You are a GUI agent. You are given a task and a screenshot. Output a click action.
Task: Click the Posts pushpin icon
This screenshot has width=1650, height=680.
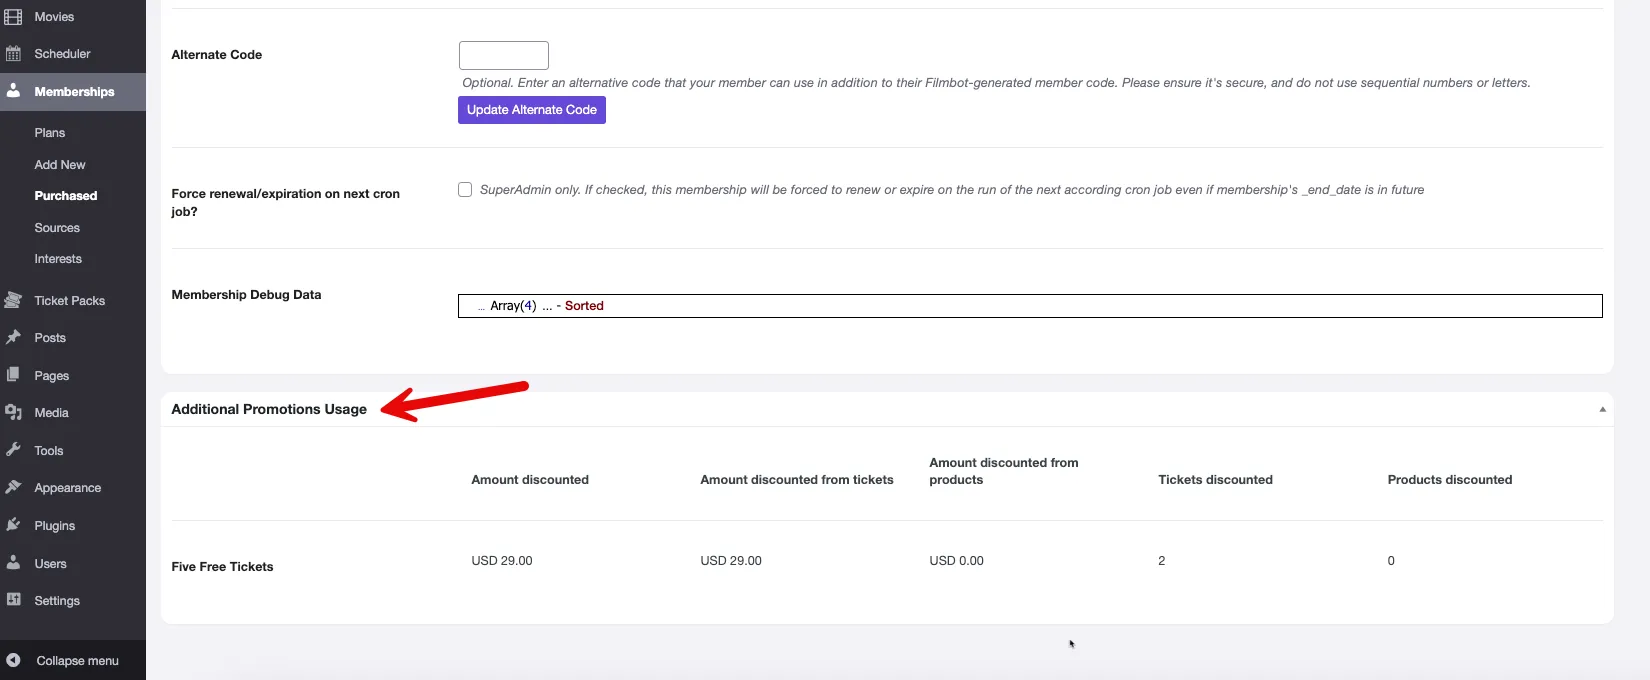pyautogui.click(x=13, y=338)
